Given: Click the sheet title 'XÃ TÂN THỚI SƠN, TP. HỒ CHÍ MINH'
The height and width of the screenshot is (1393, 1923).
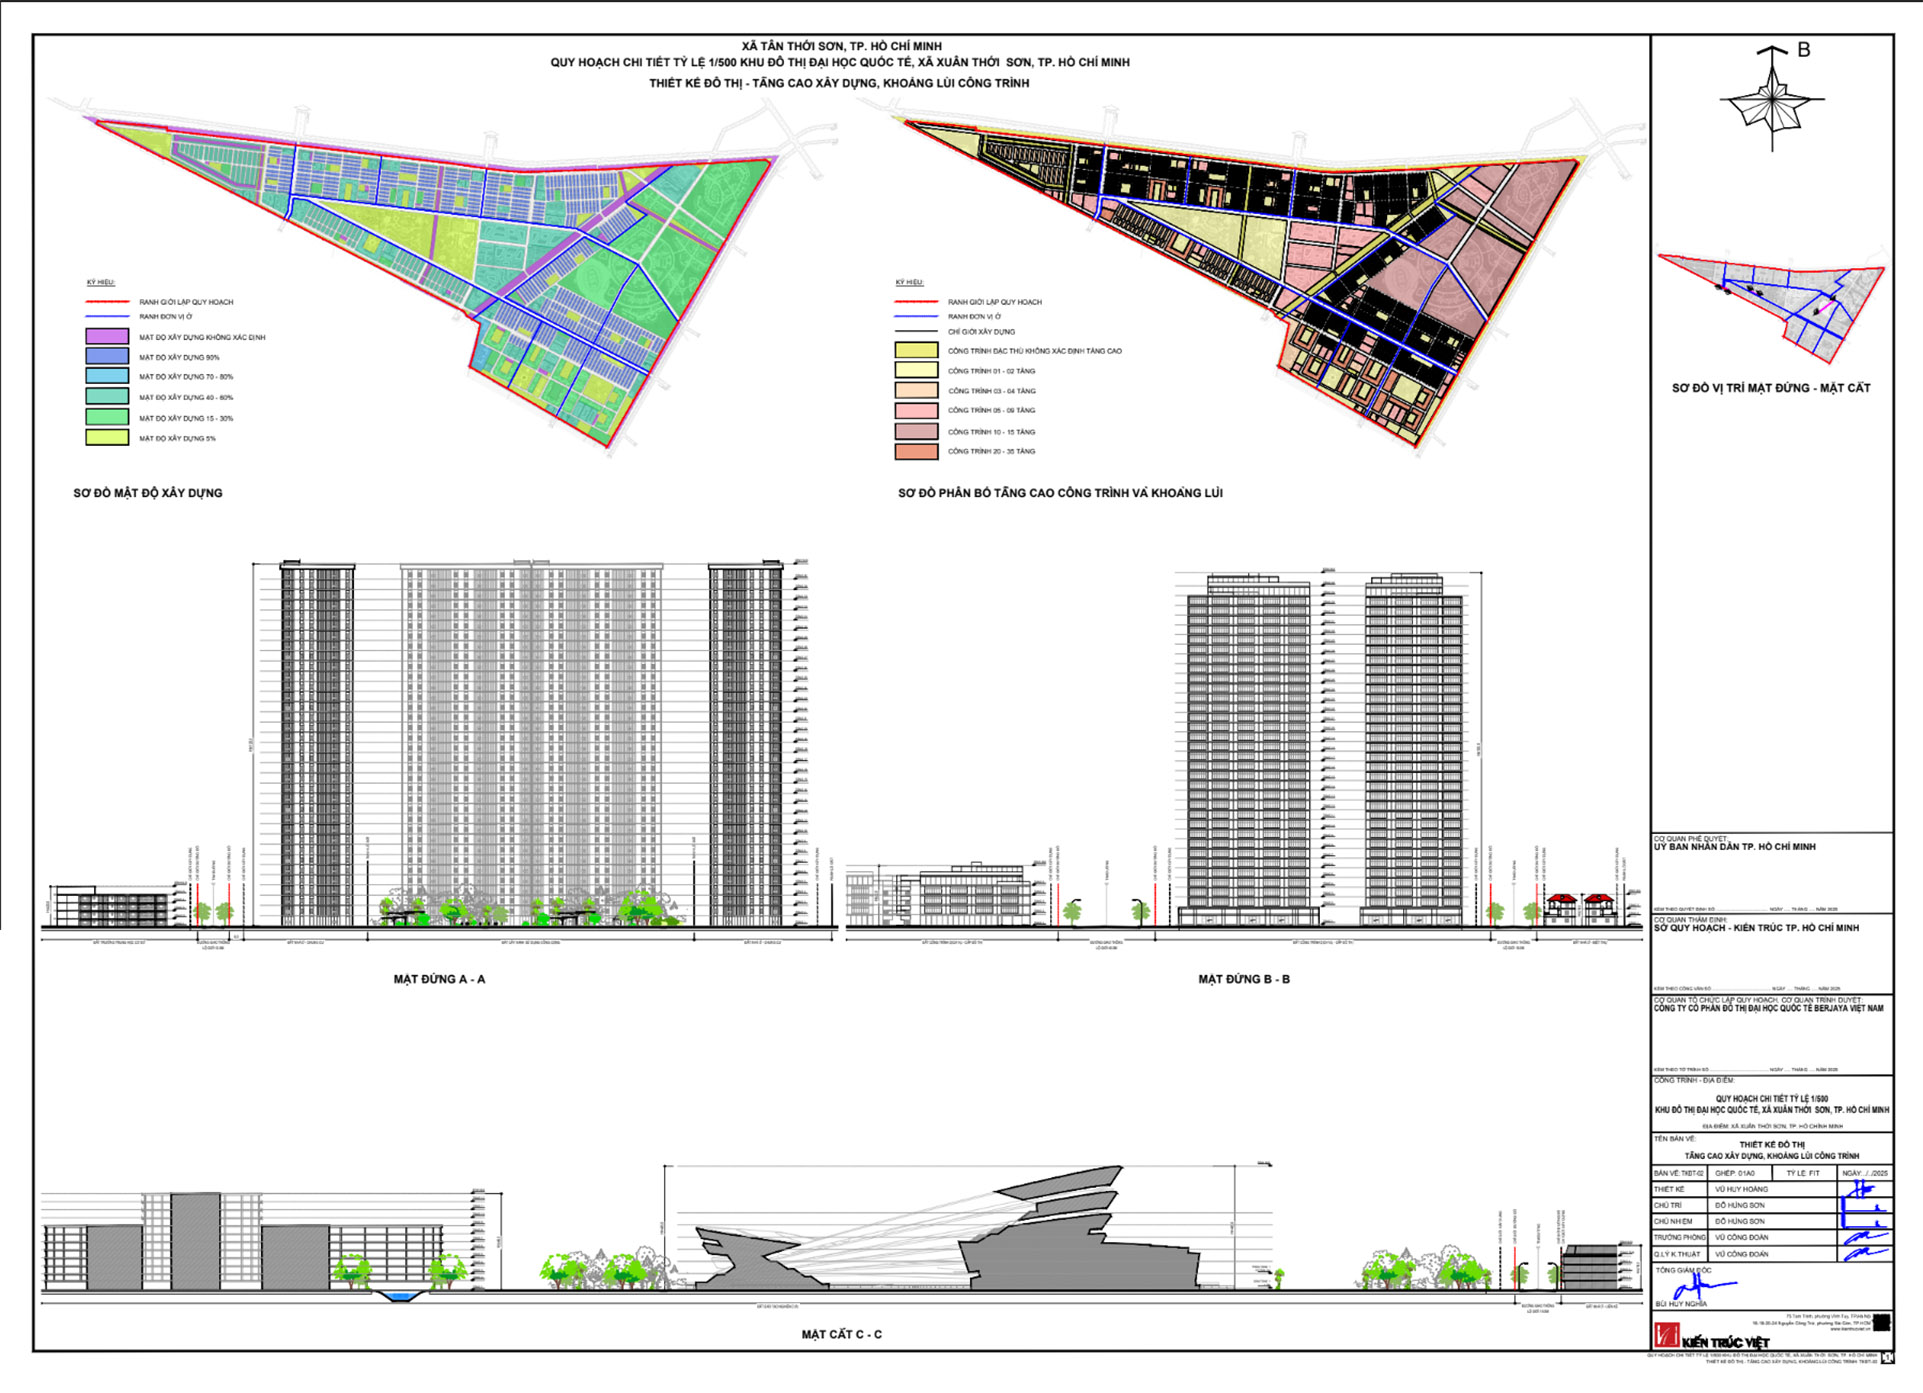Looking at the screenshot, I should click(841, 46).
